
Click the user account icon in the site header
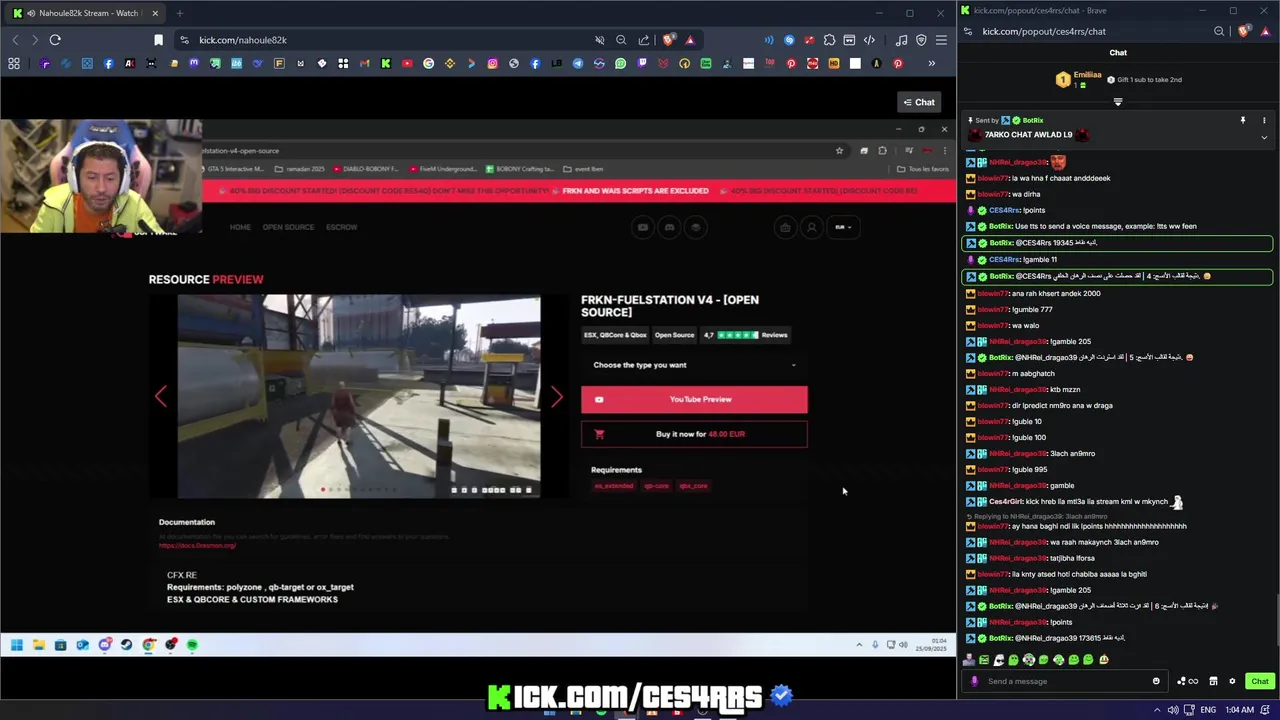[x=812, y=227]
